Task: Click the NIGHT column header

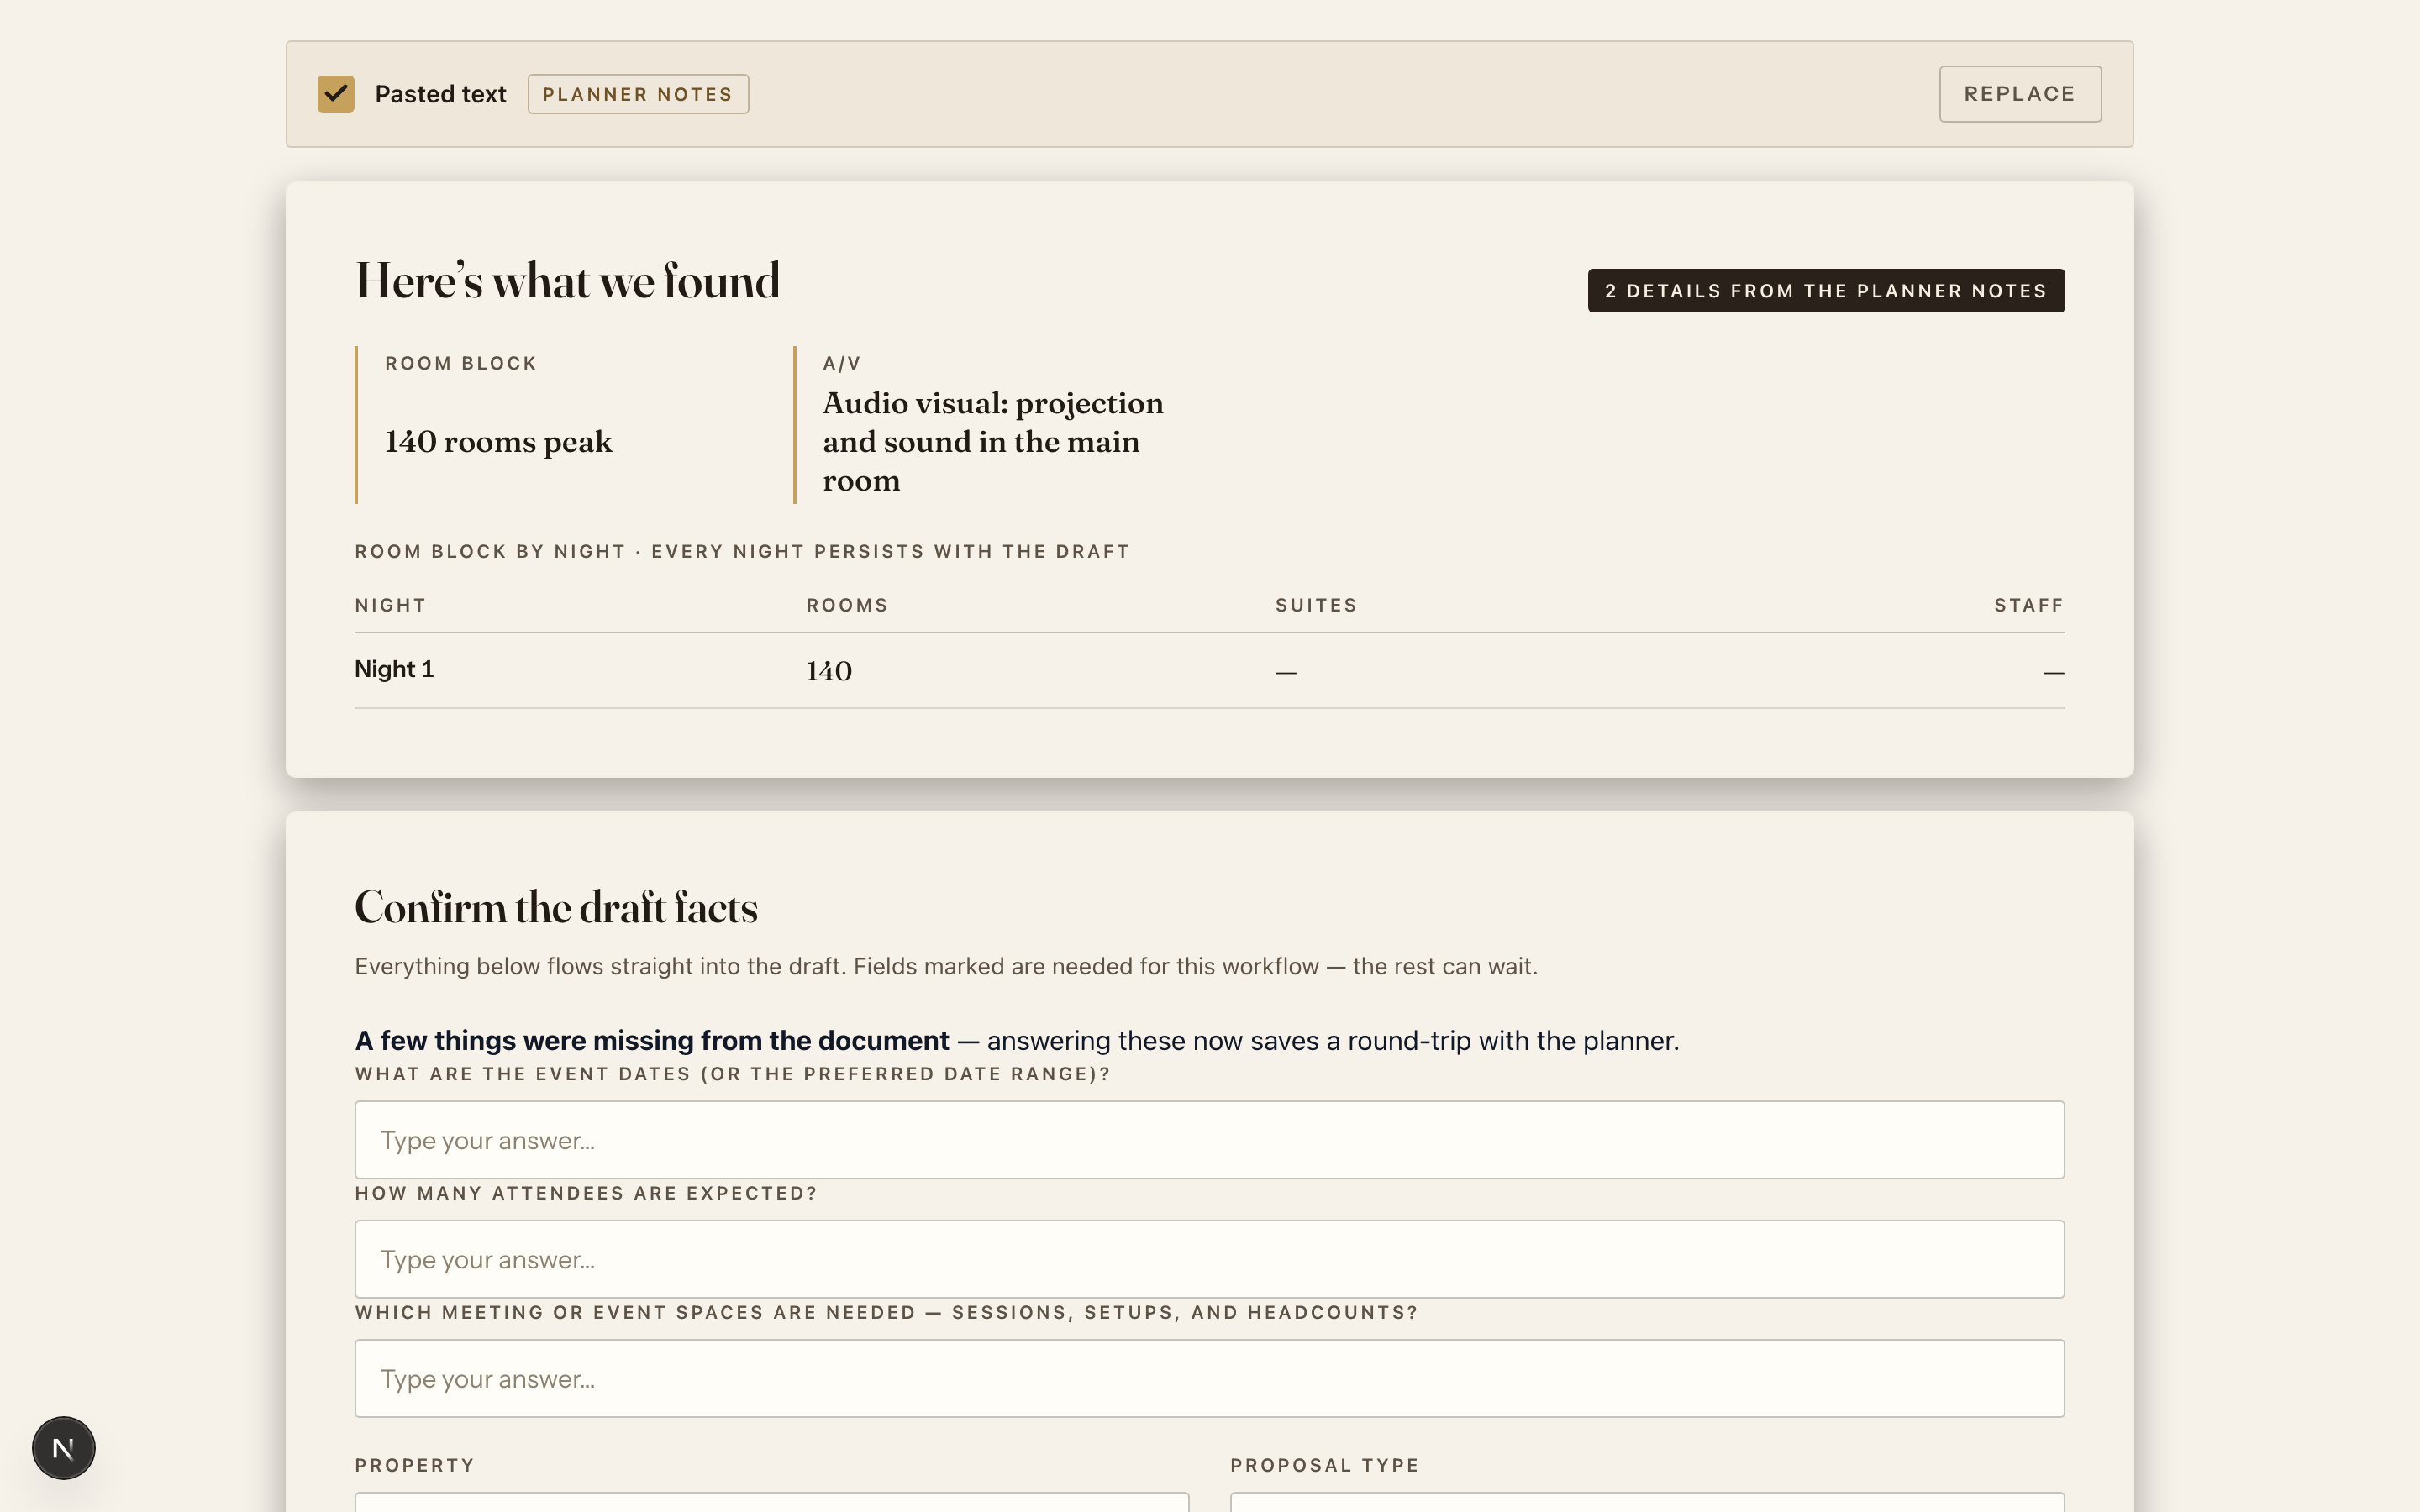Action: click(391, 605)
